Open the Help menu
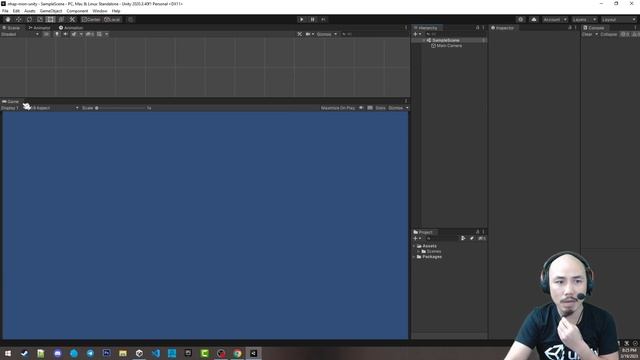The height and width of the screenshot is (360, 640). (x=116, y=11)
